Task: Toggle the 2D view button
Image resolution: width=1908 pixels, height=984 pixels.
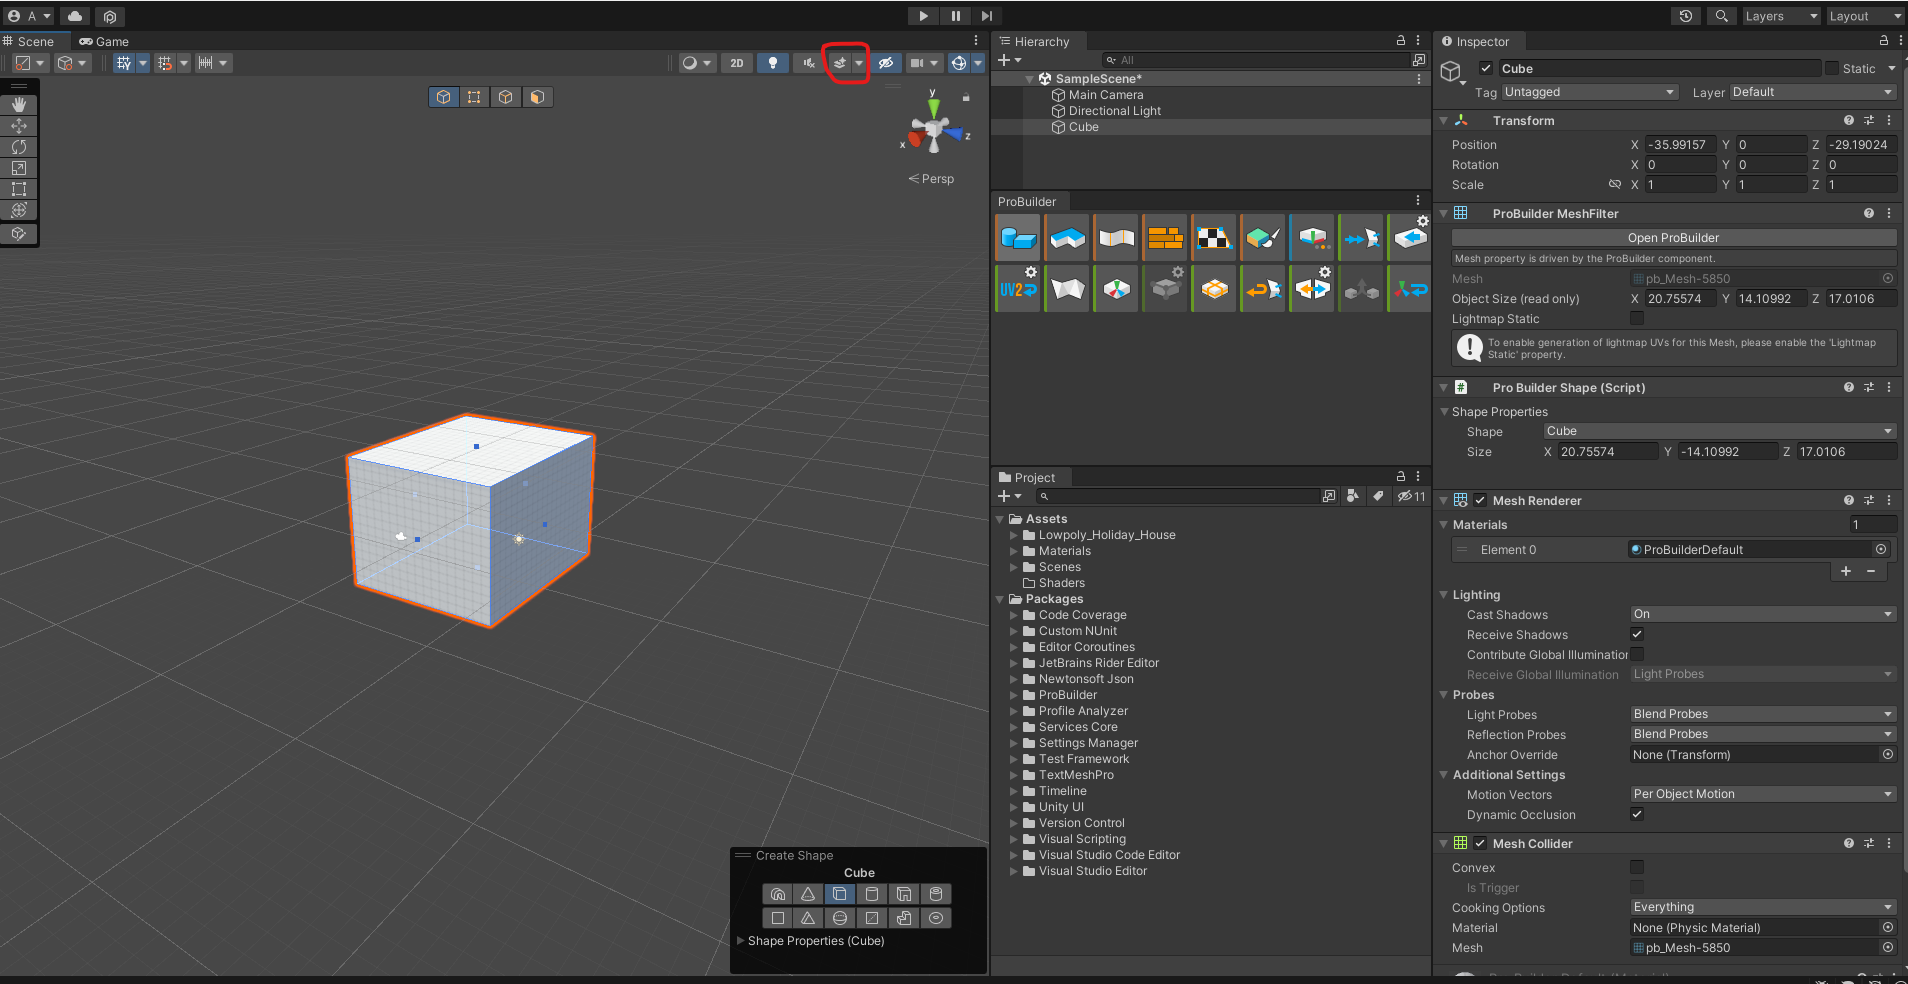Action: click(x=737, y=63)
